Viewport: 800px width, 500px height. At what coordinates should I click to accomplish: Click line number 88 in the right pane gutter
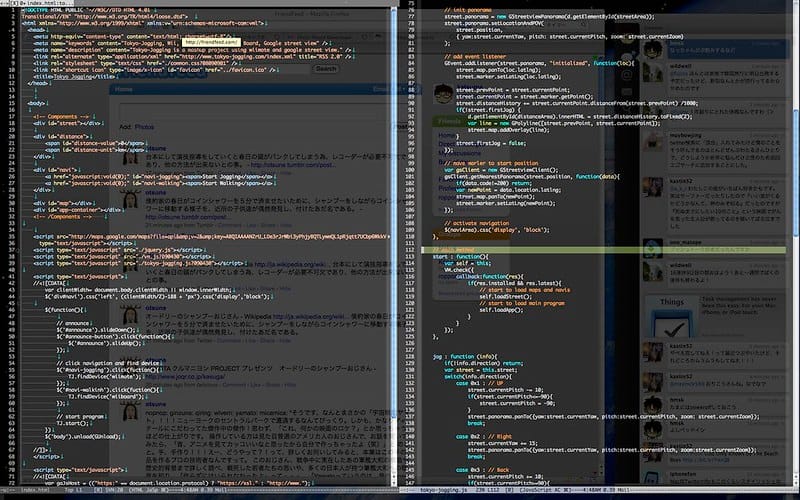tap(412, 90)
